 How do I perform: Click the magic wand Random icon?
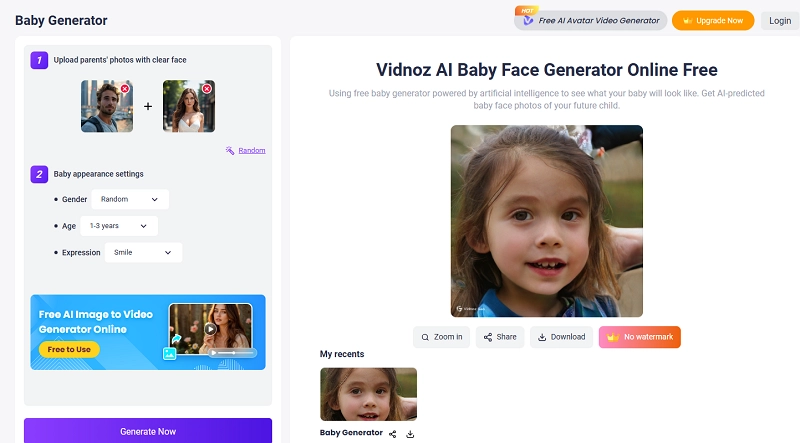click(230, 151)
